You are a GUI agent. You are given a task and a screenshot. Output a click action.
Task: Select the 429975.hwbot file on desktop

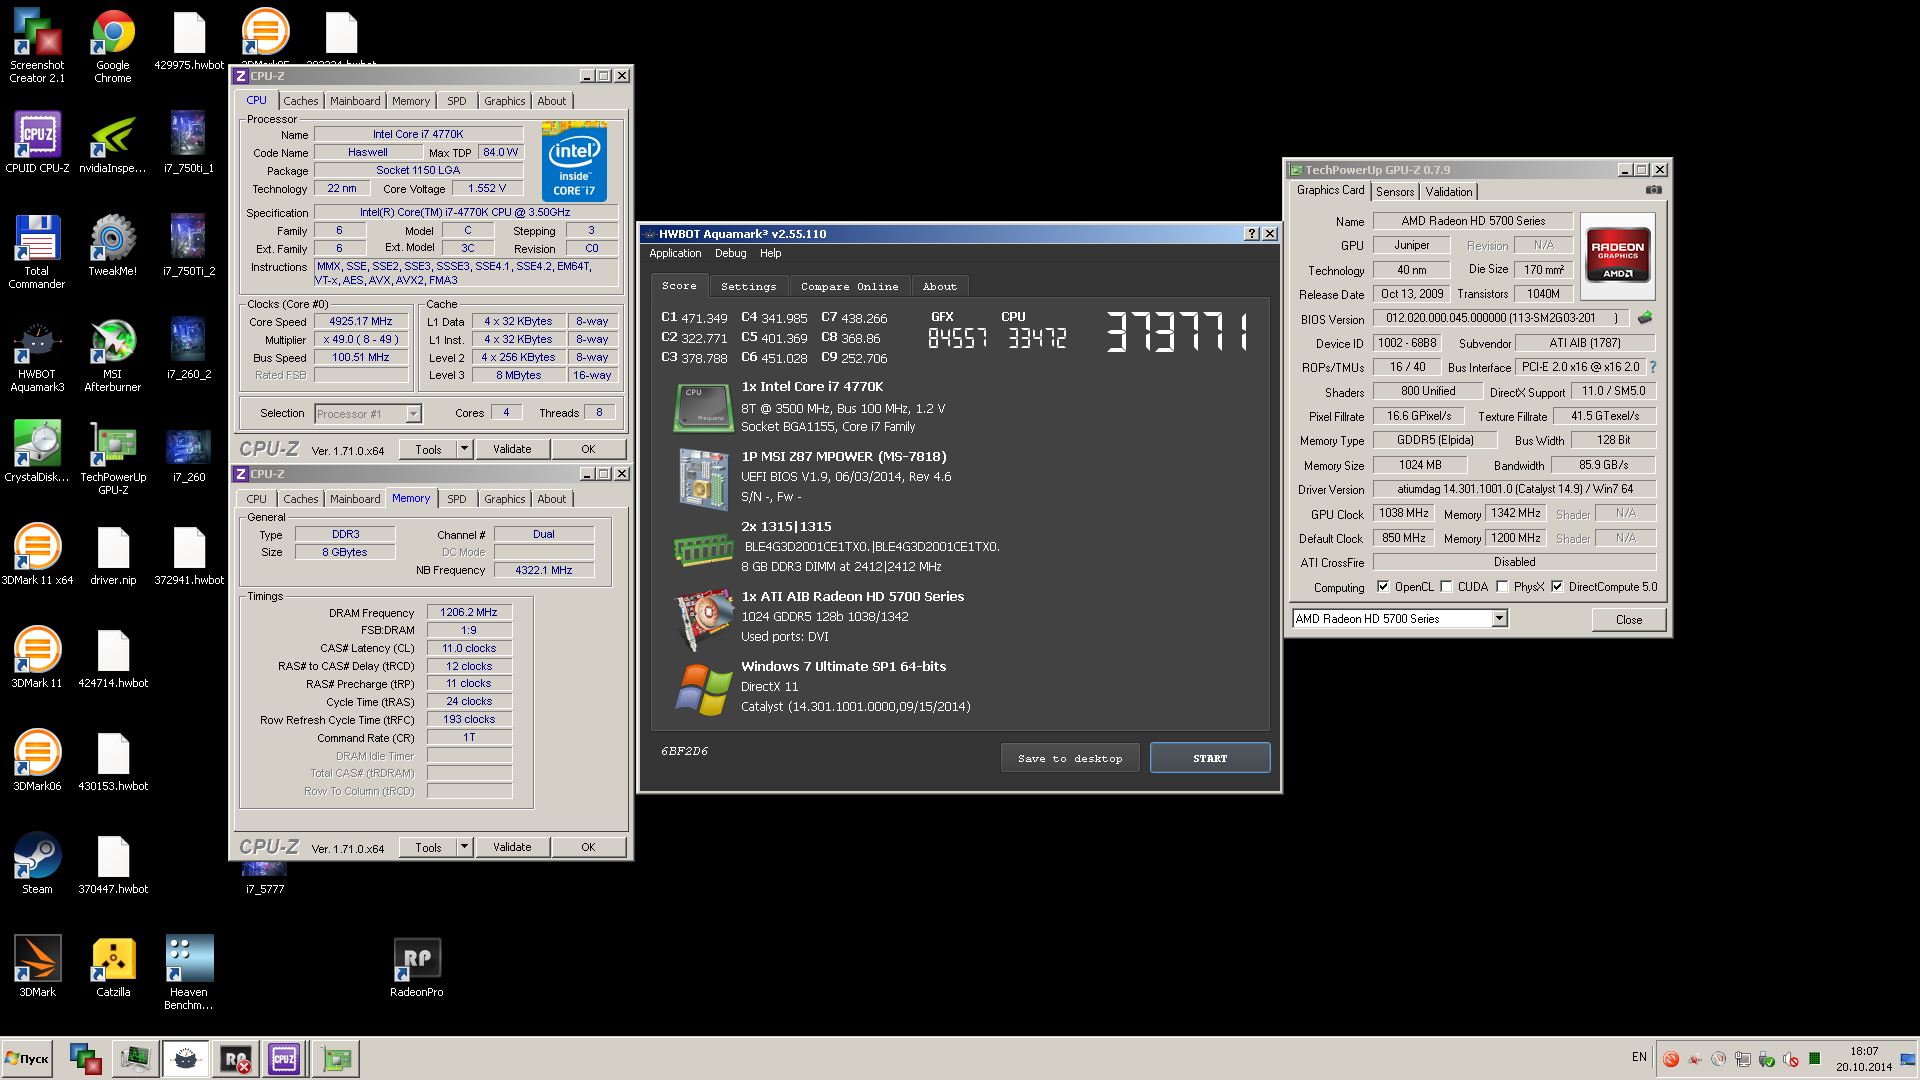(189, 41)
